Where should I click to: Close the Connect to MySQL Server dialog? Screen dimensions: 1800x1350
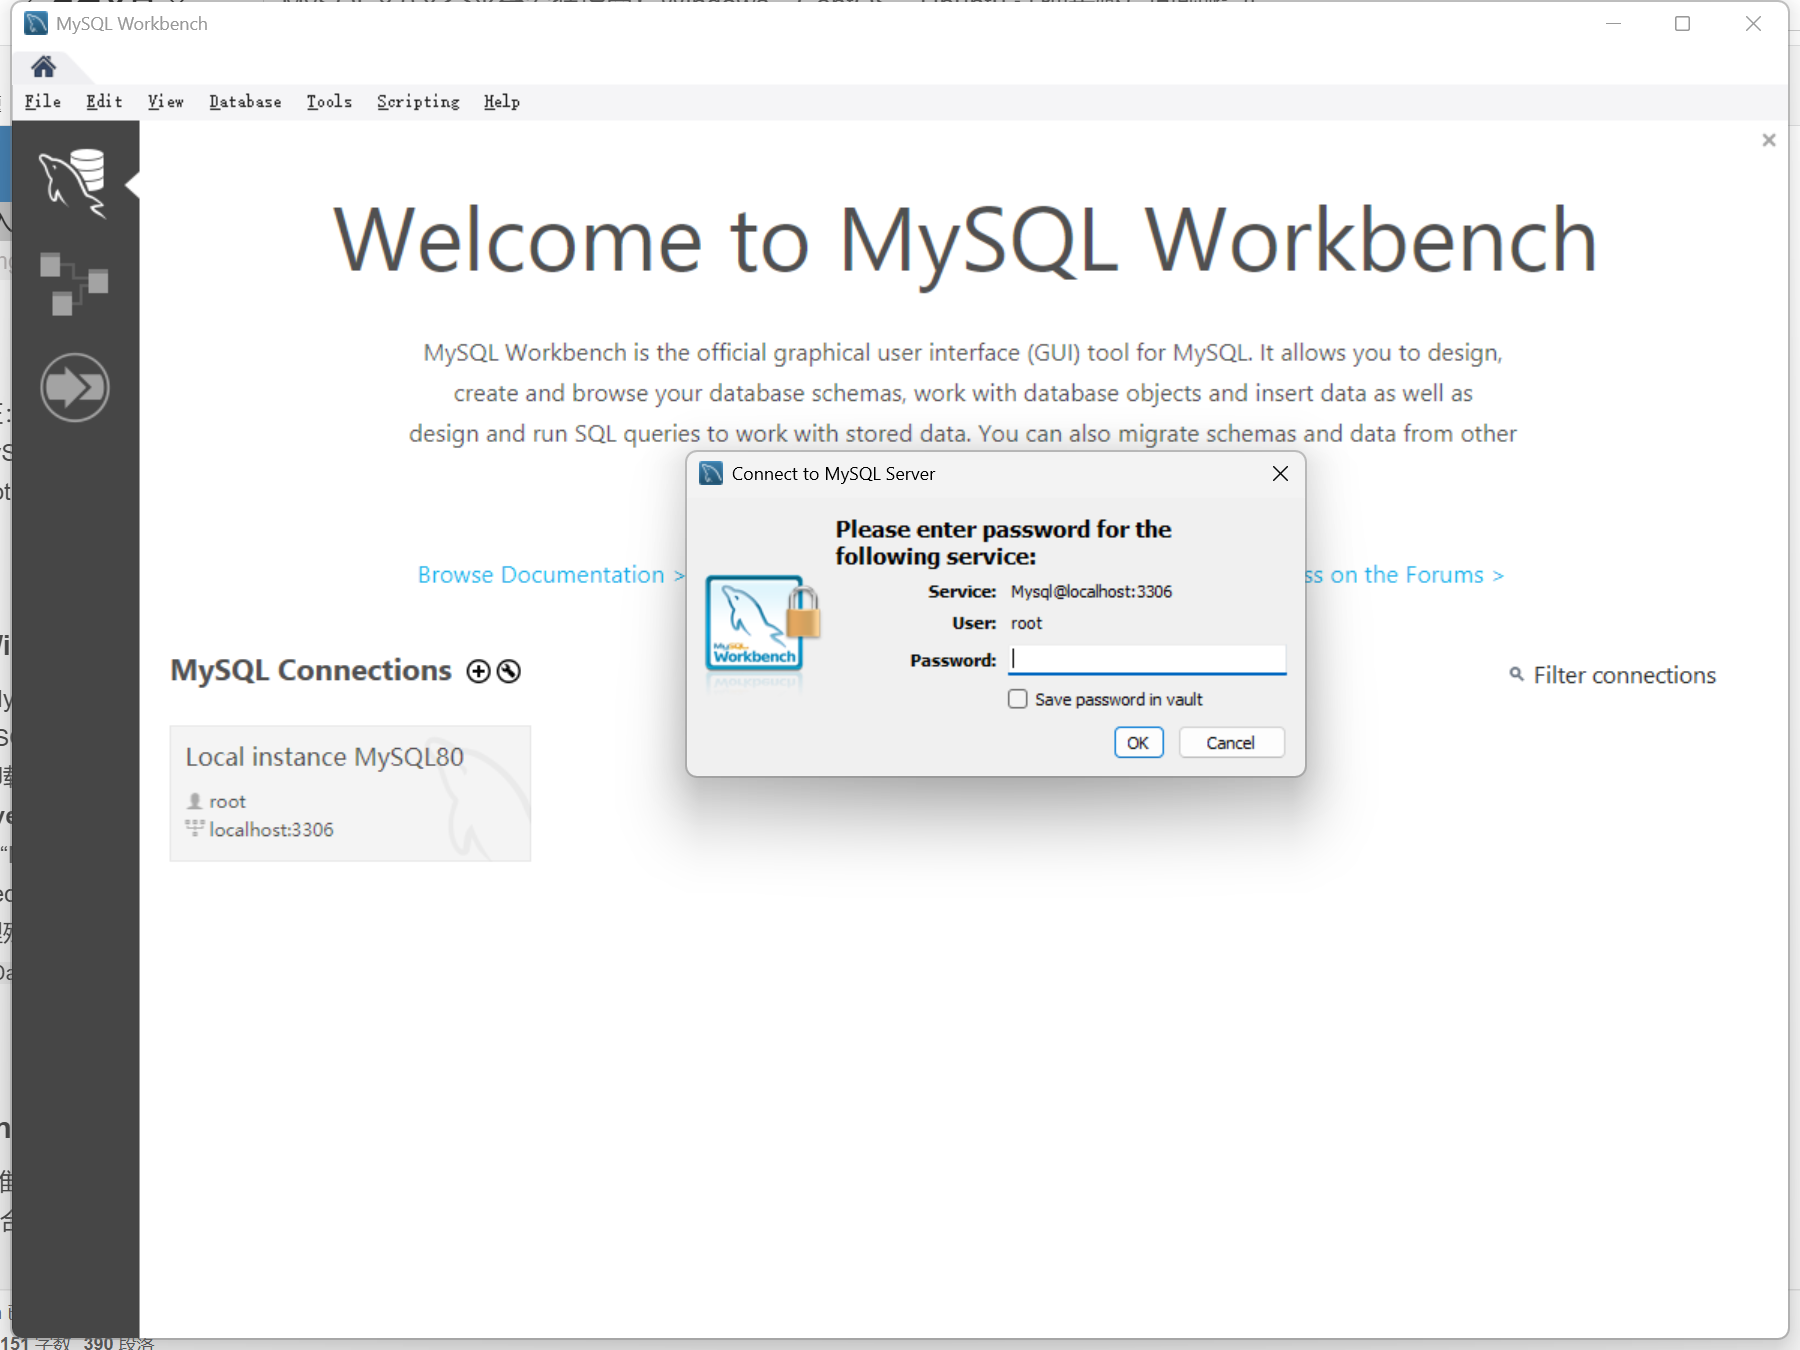coord(1279,474)
